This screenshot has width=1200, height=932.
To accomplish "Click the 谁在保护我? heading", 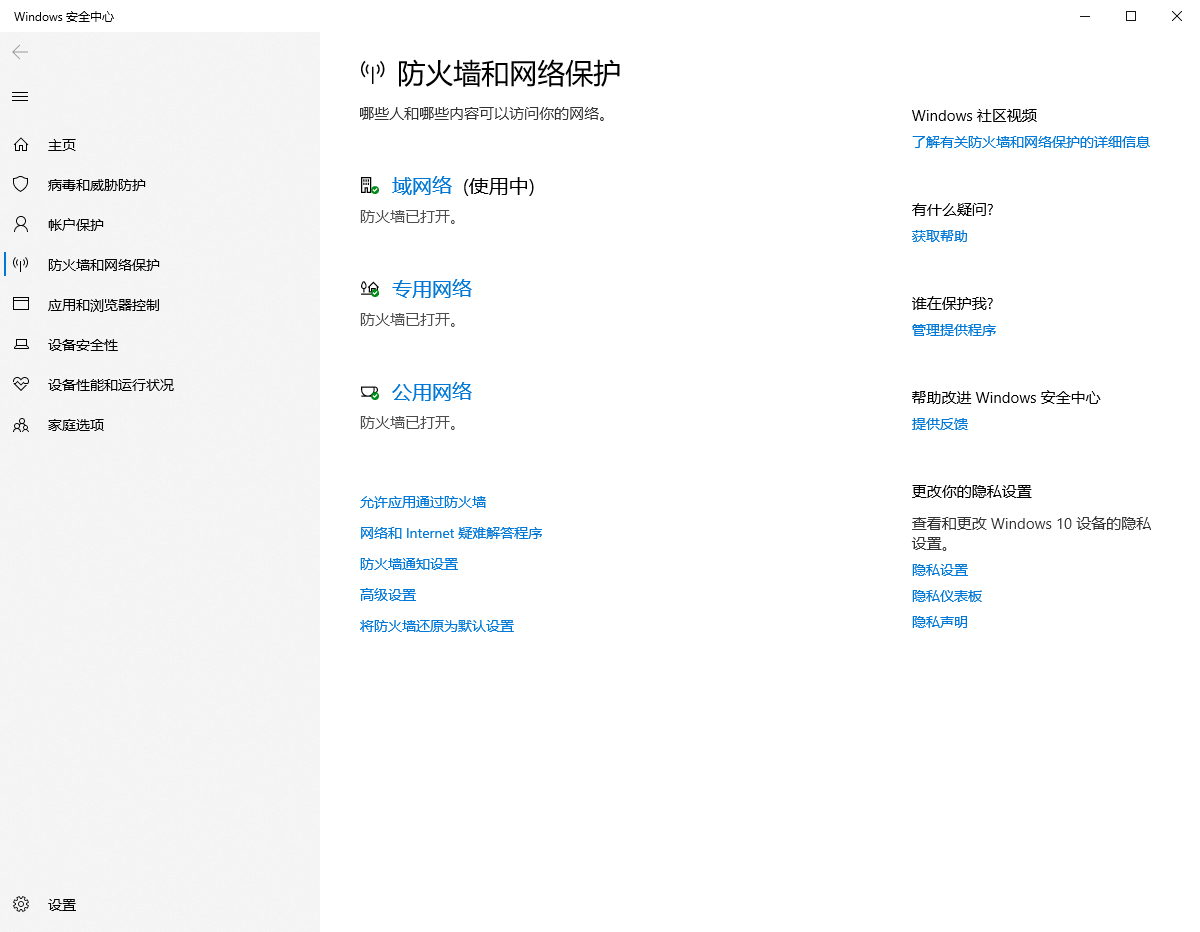I will pos(953,304).
